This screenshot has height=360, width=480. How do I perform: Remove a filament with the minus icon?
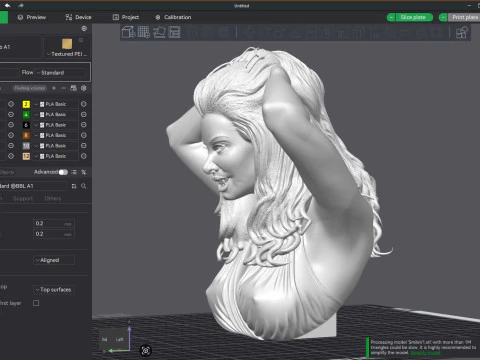pos(63,88)
